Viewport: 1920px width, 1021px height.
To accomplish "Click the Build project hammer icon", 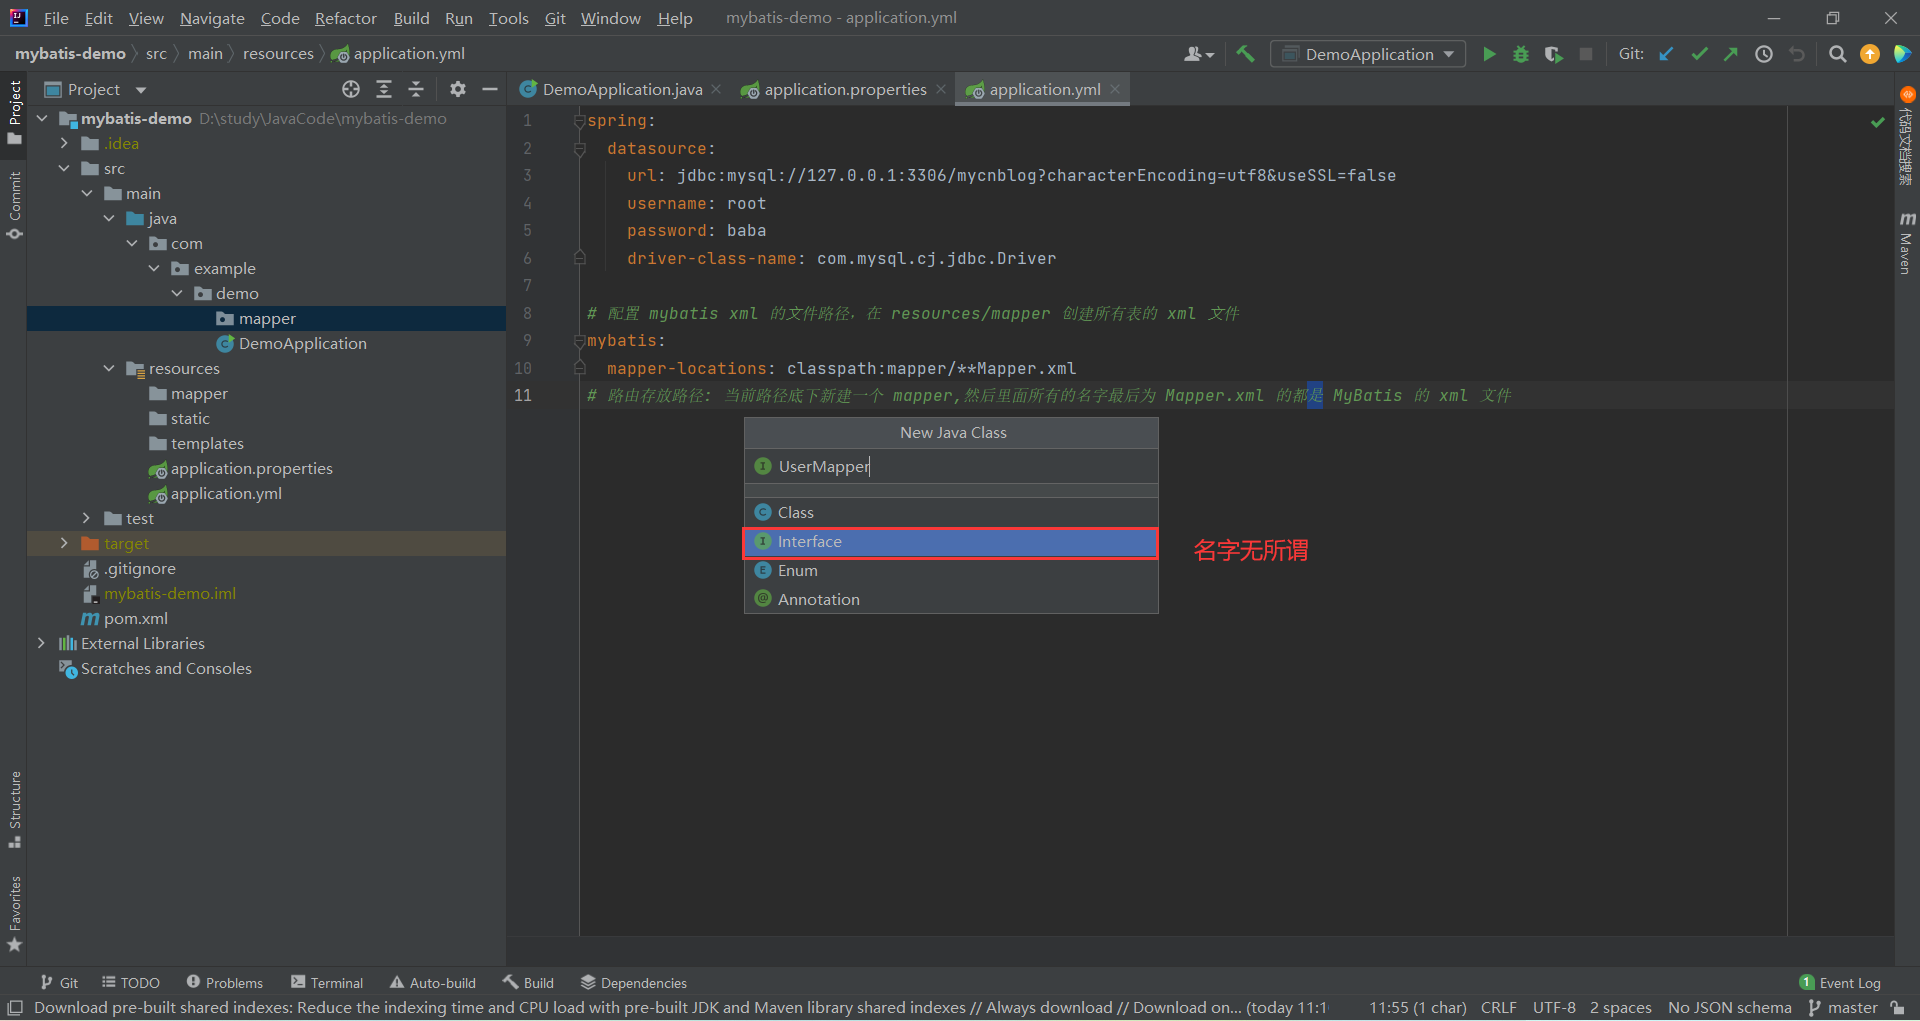I will [1245, 54].
